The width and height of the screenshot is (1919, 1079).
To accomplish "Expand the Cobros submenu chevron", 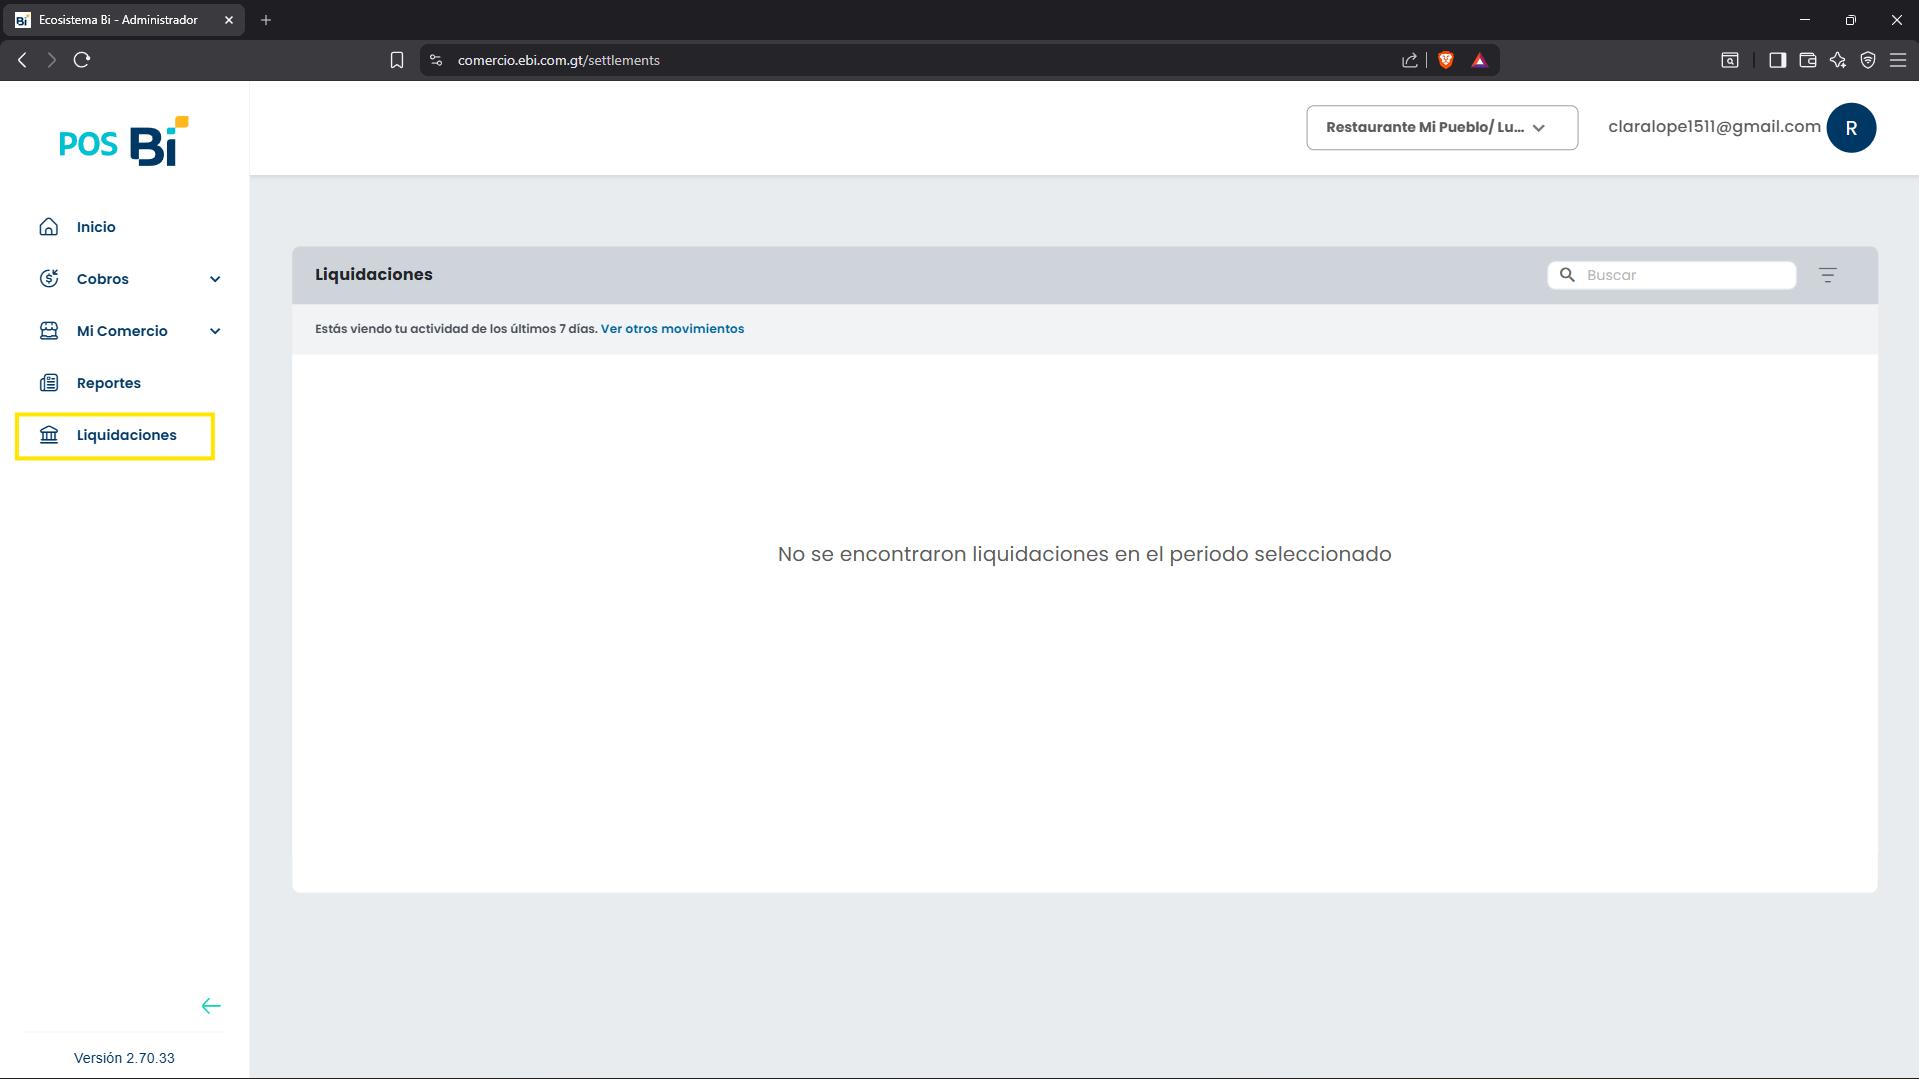I will [x=215, y=279].
